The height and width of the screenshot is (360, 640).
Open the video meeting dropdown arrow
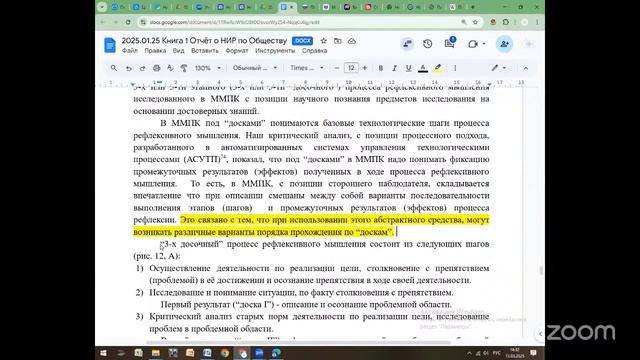484,44
